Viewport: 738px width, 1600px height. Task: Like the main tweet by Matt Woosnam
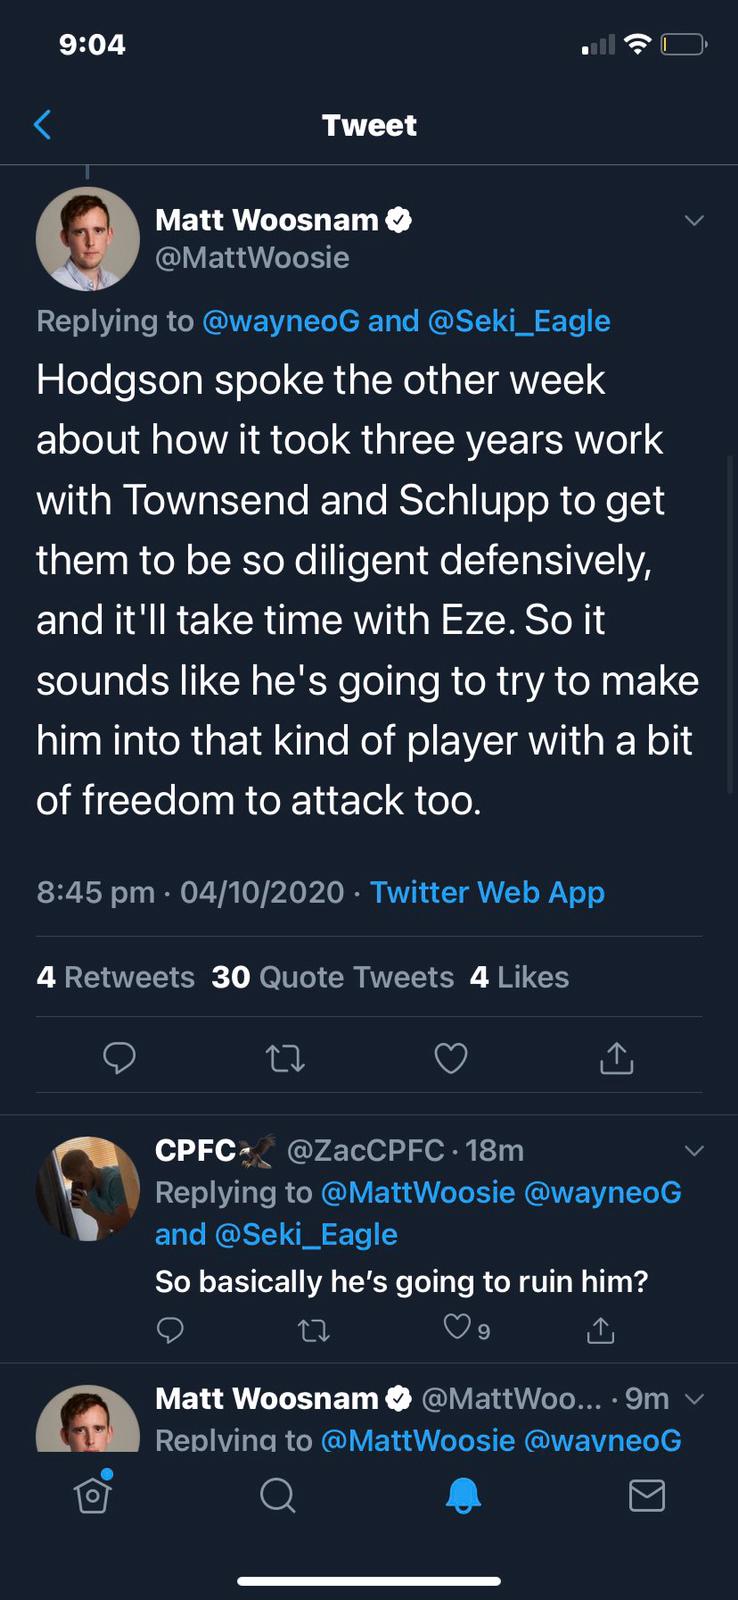(451, 1057)
